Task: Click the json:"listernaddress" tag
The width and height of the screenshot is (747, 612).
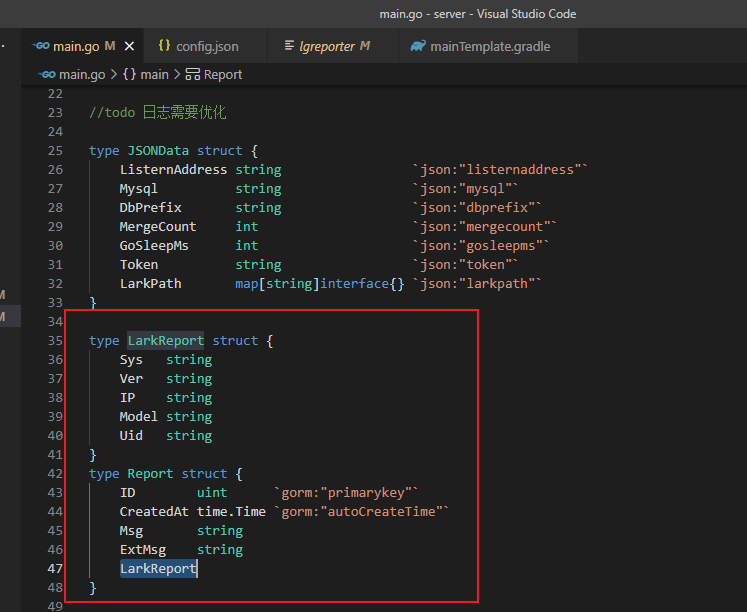Action: tap(500, 170)
